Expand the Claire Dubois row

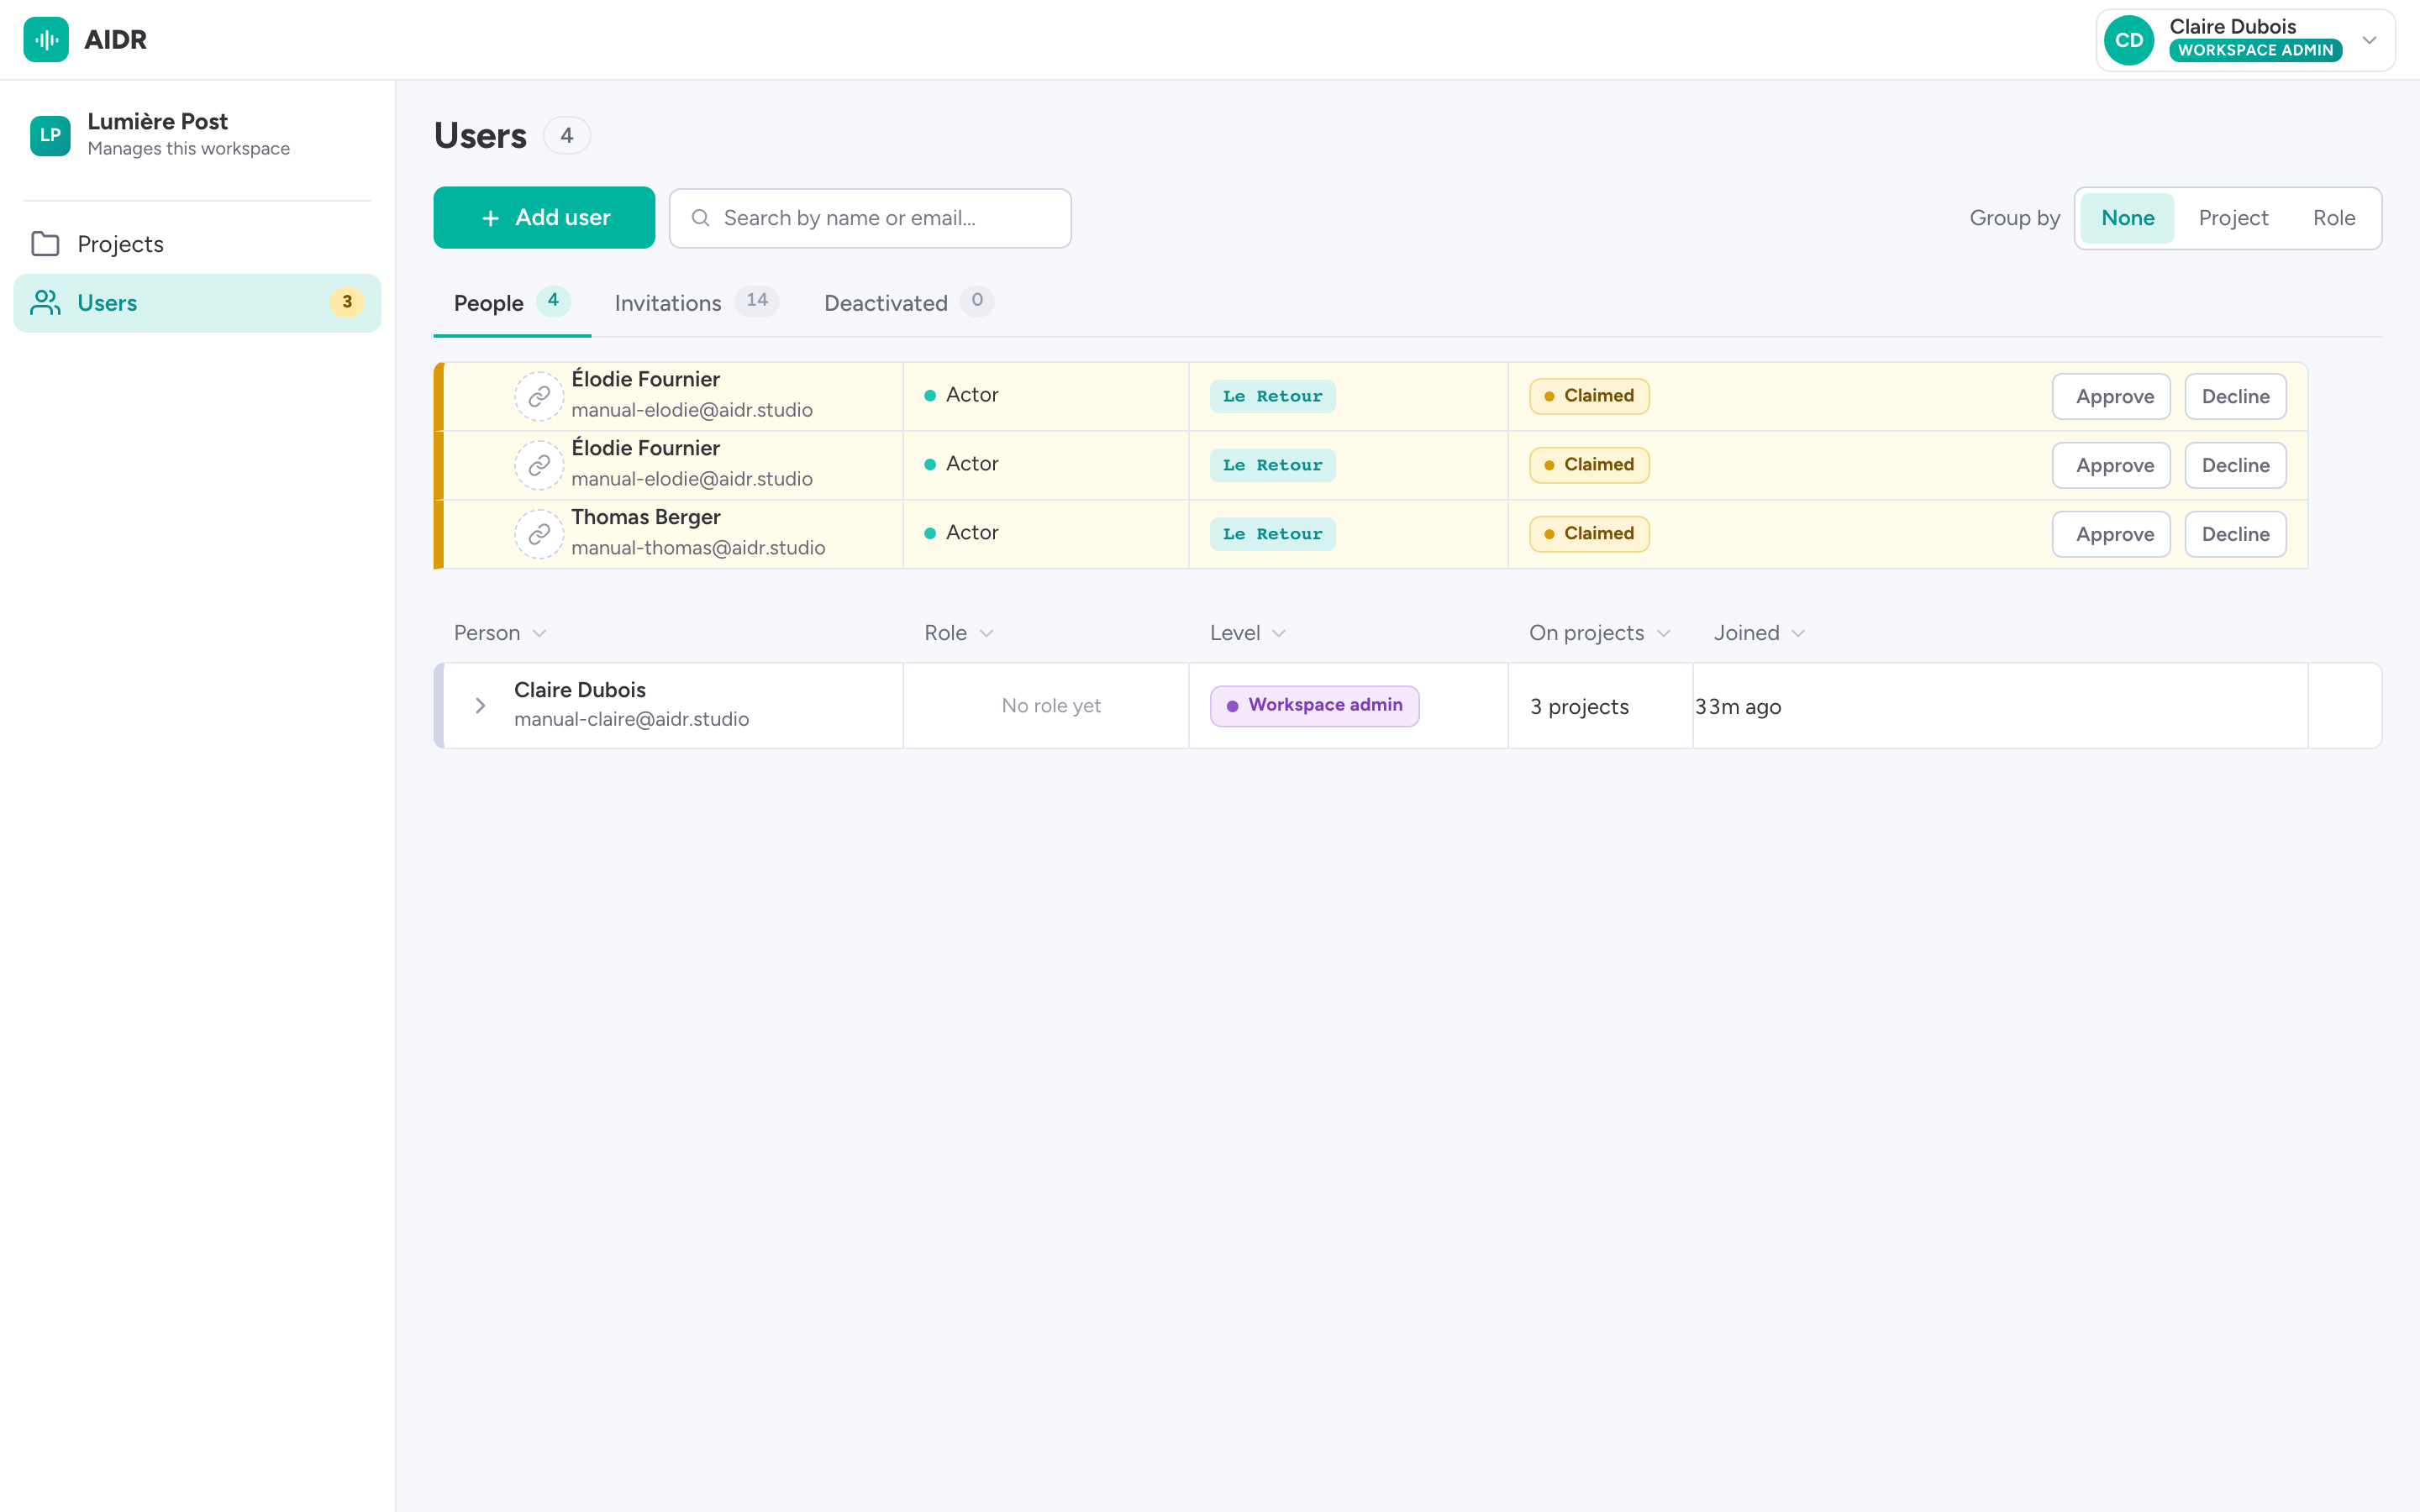point(480,706)
